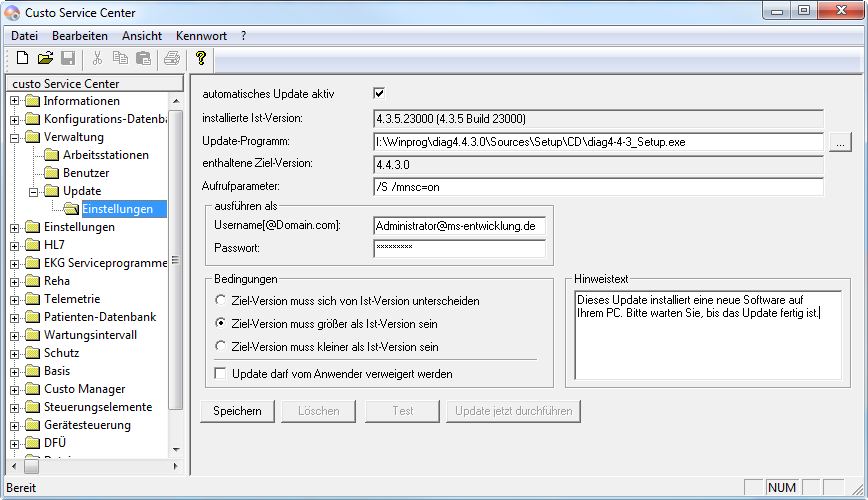Click the Hinweistext text area
Image resolution: width=868 pixels, height=500 pixels.
pos(708,335)
